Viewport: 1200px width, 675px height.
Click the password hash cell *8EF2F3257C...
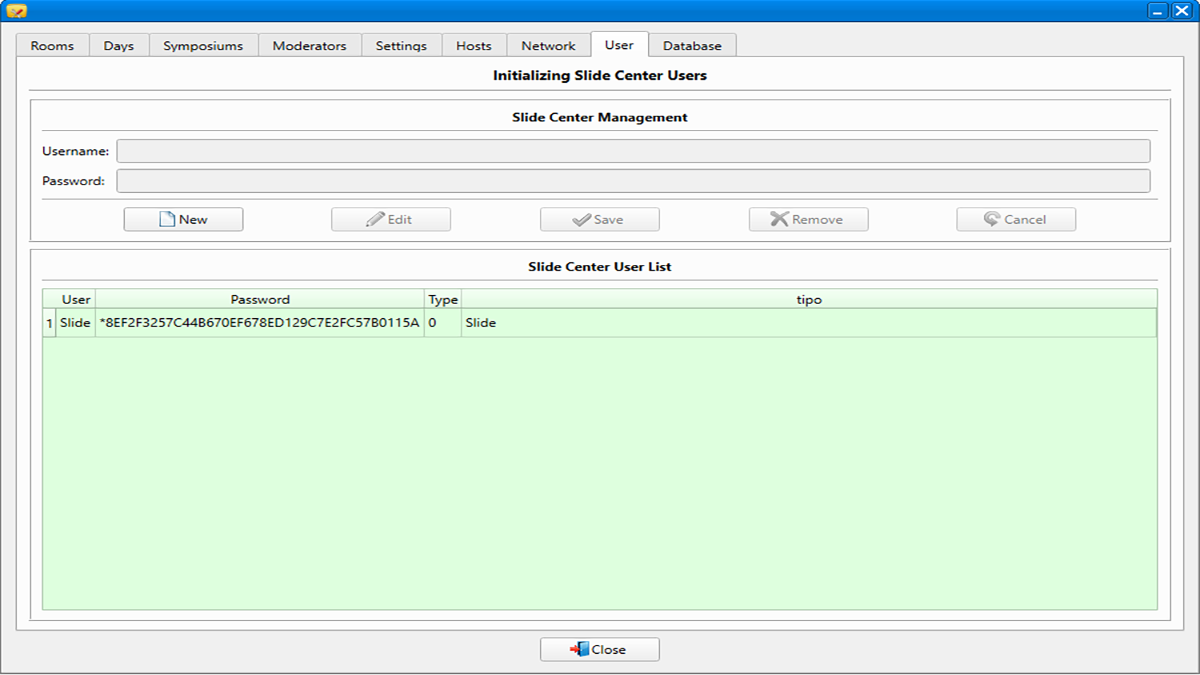tap(260, 323)
